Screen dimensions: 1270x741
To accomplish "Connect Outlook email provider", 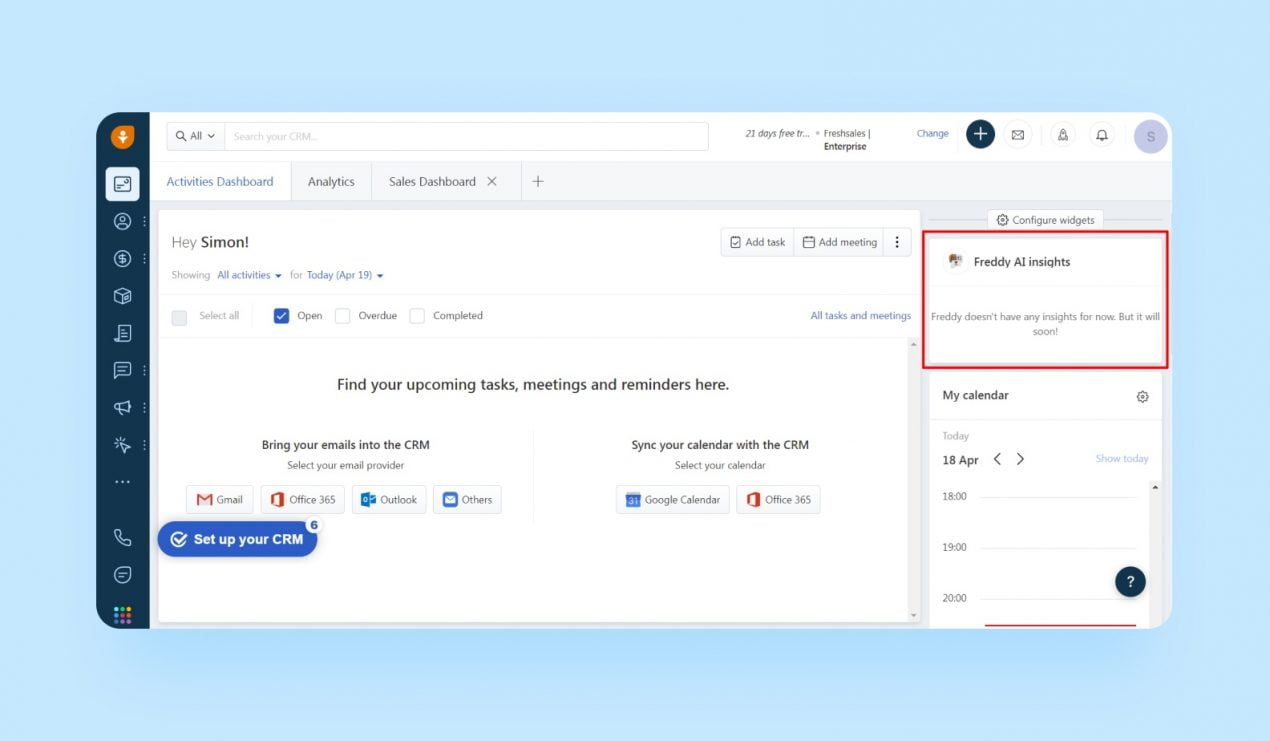I will coord(389,500).
